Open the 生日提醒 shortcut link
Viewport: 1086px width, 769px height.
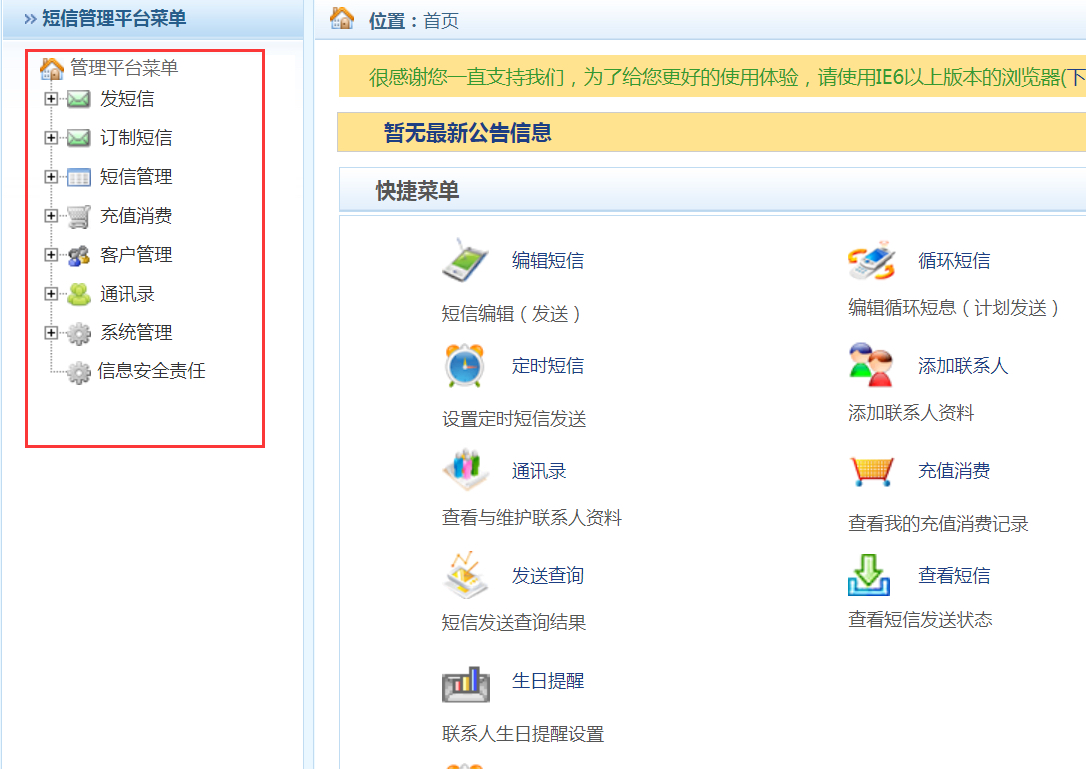[548, 681]
